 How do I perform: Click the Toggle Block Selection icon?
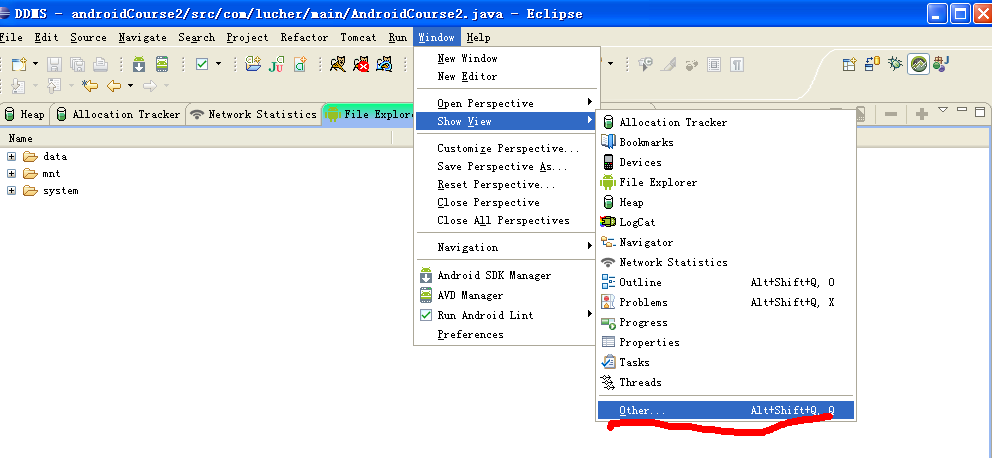714,64
